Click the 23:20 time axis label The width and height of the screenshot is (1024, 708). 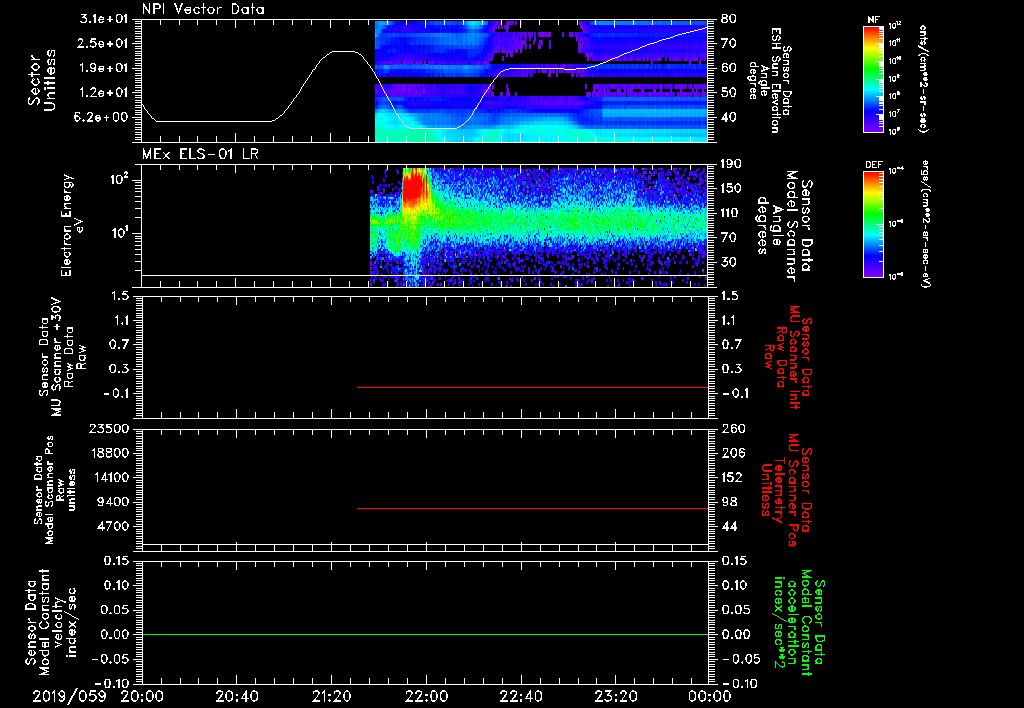click(615, 696)
